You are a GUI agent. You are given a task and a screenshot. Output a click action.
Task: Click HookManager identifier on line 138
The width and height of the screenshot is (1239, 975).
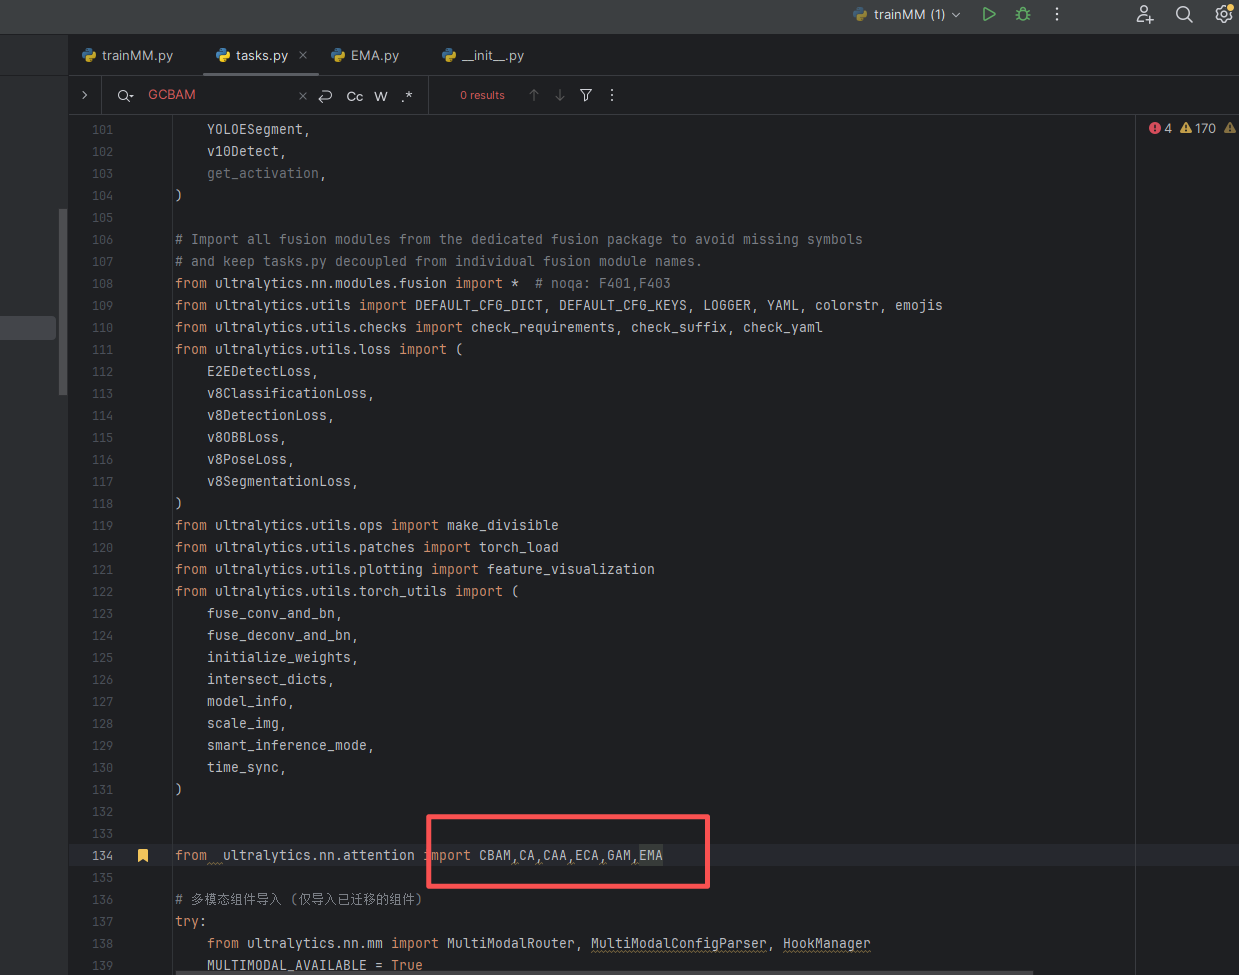coord(827,943)
